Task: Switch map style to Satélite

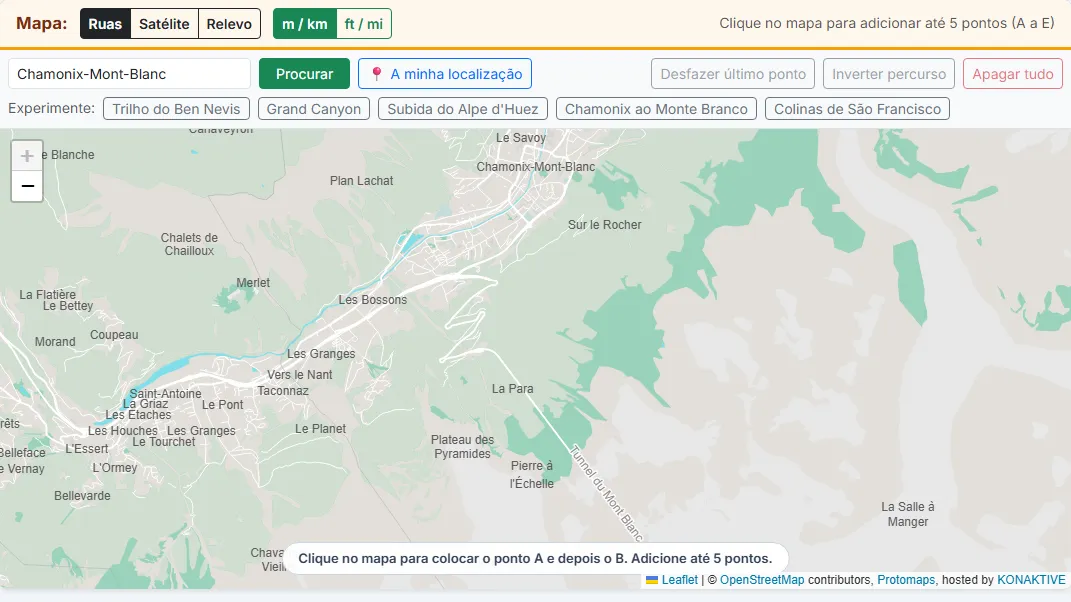Action: coord(164,24)
